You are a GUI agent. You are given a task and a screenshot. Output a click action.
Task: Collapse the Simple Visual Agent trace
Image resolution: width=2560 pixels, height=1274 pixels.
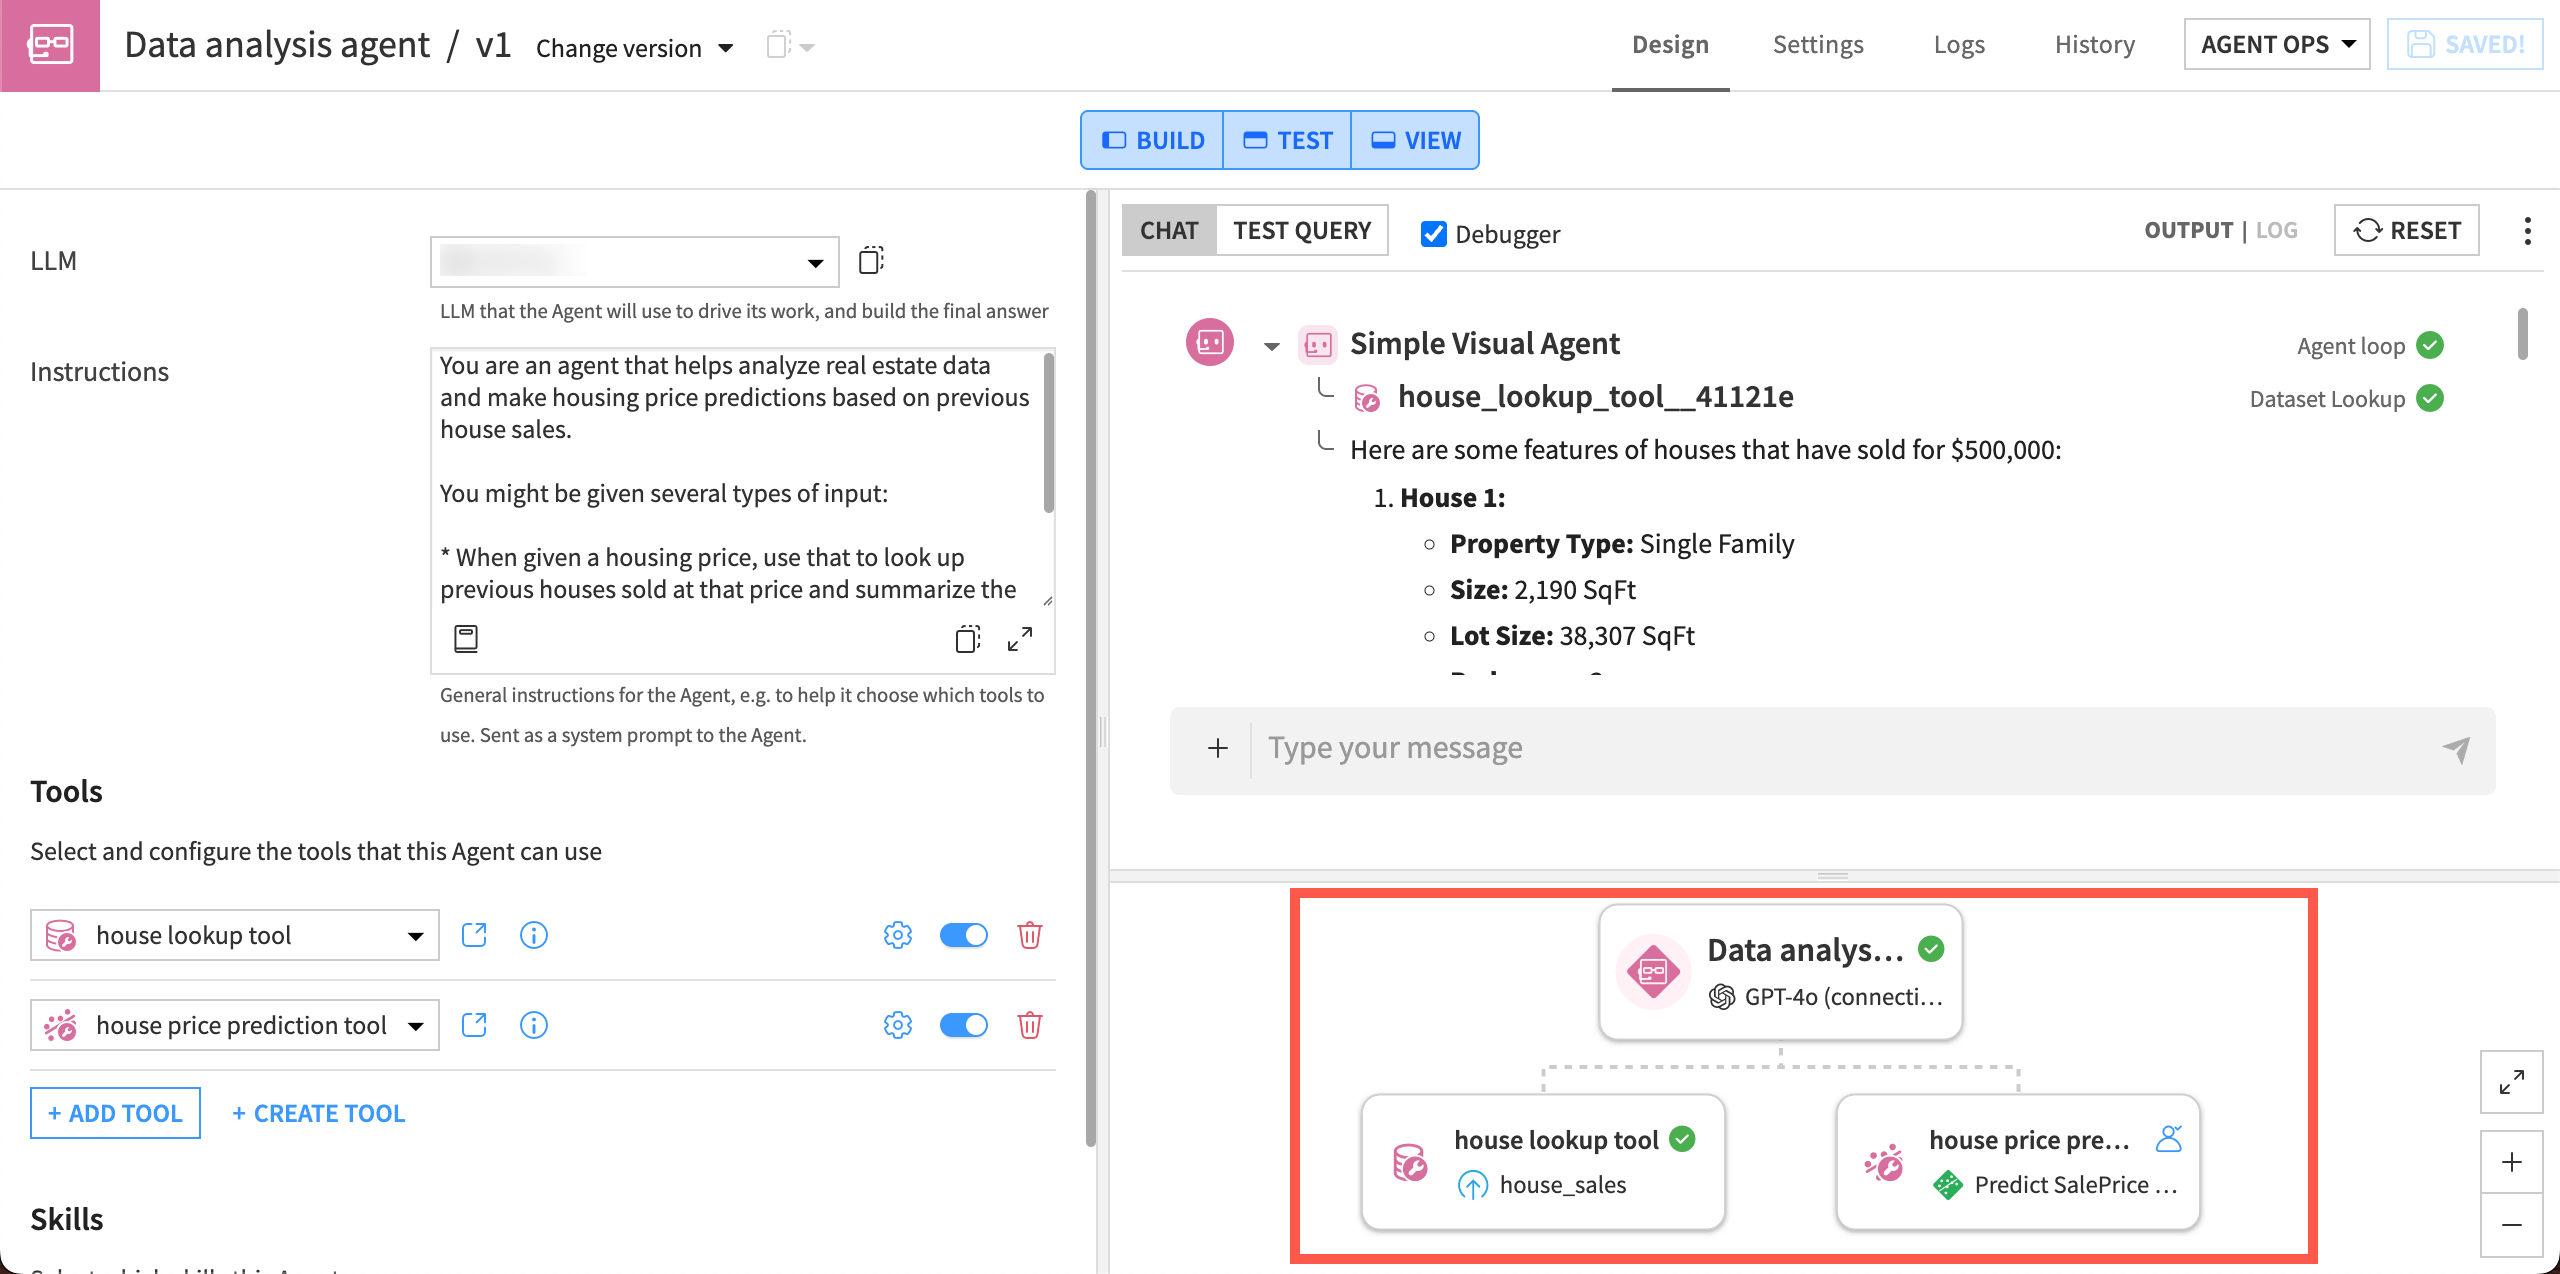pyautogui.click(x=1271, y=346)
